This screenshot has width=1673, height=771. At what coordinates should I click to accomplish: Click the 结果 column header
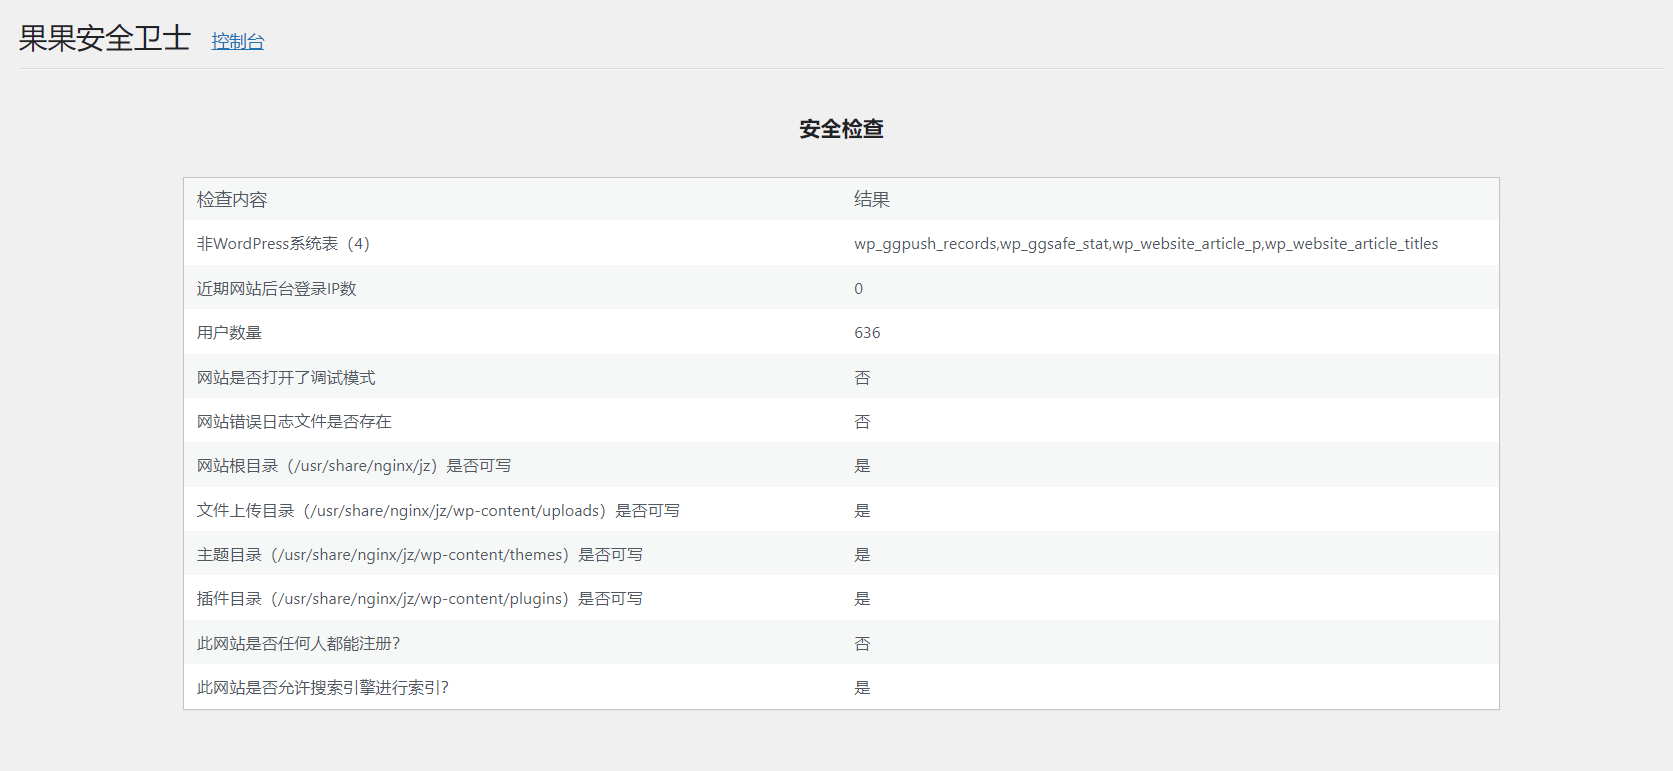(872, 199)
